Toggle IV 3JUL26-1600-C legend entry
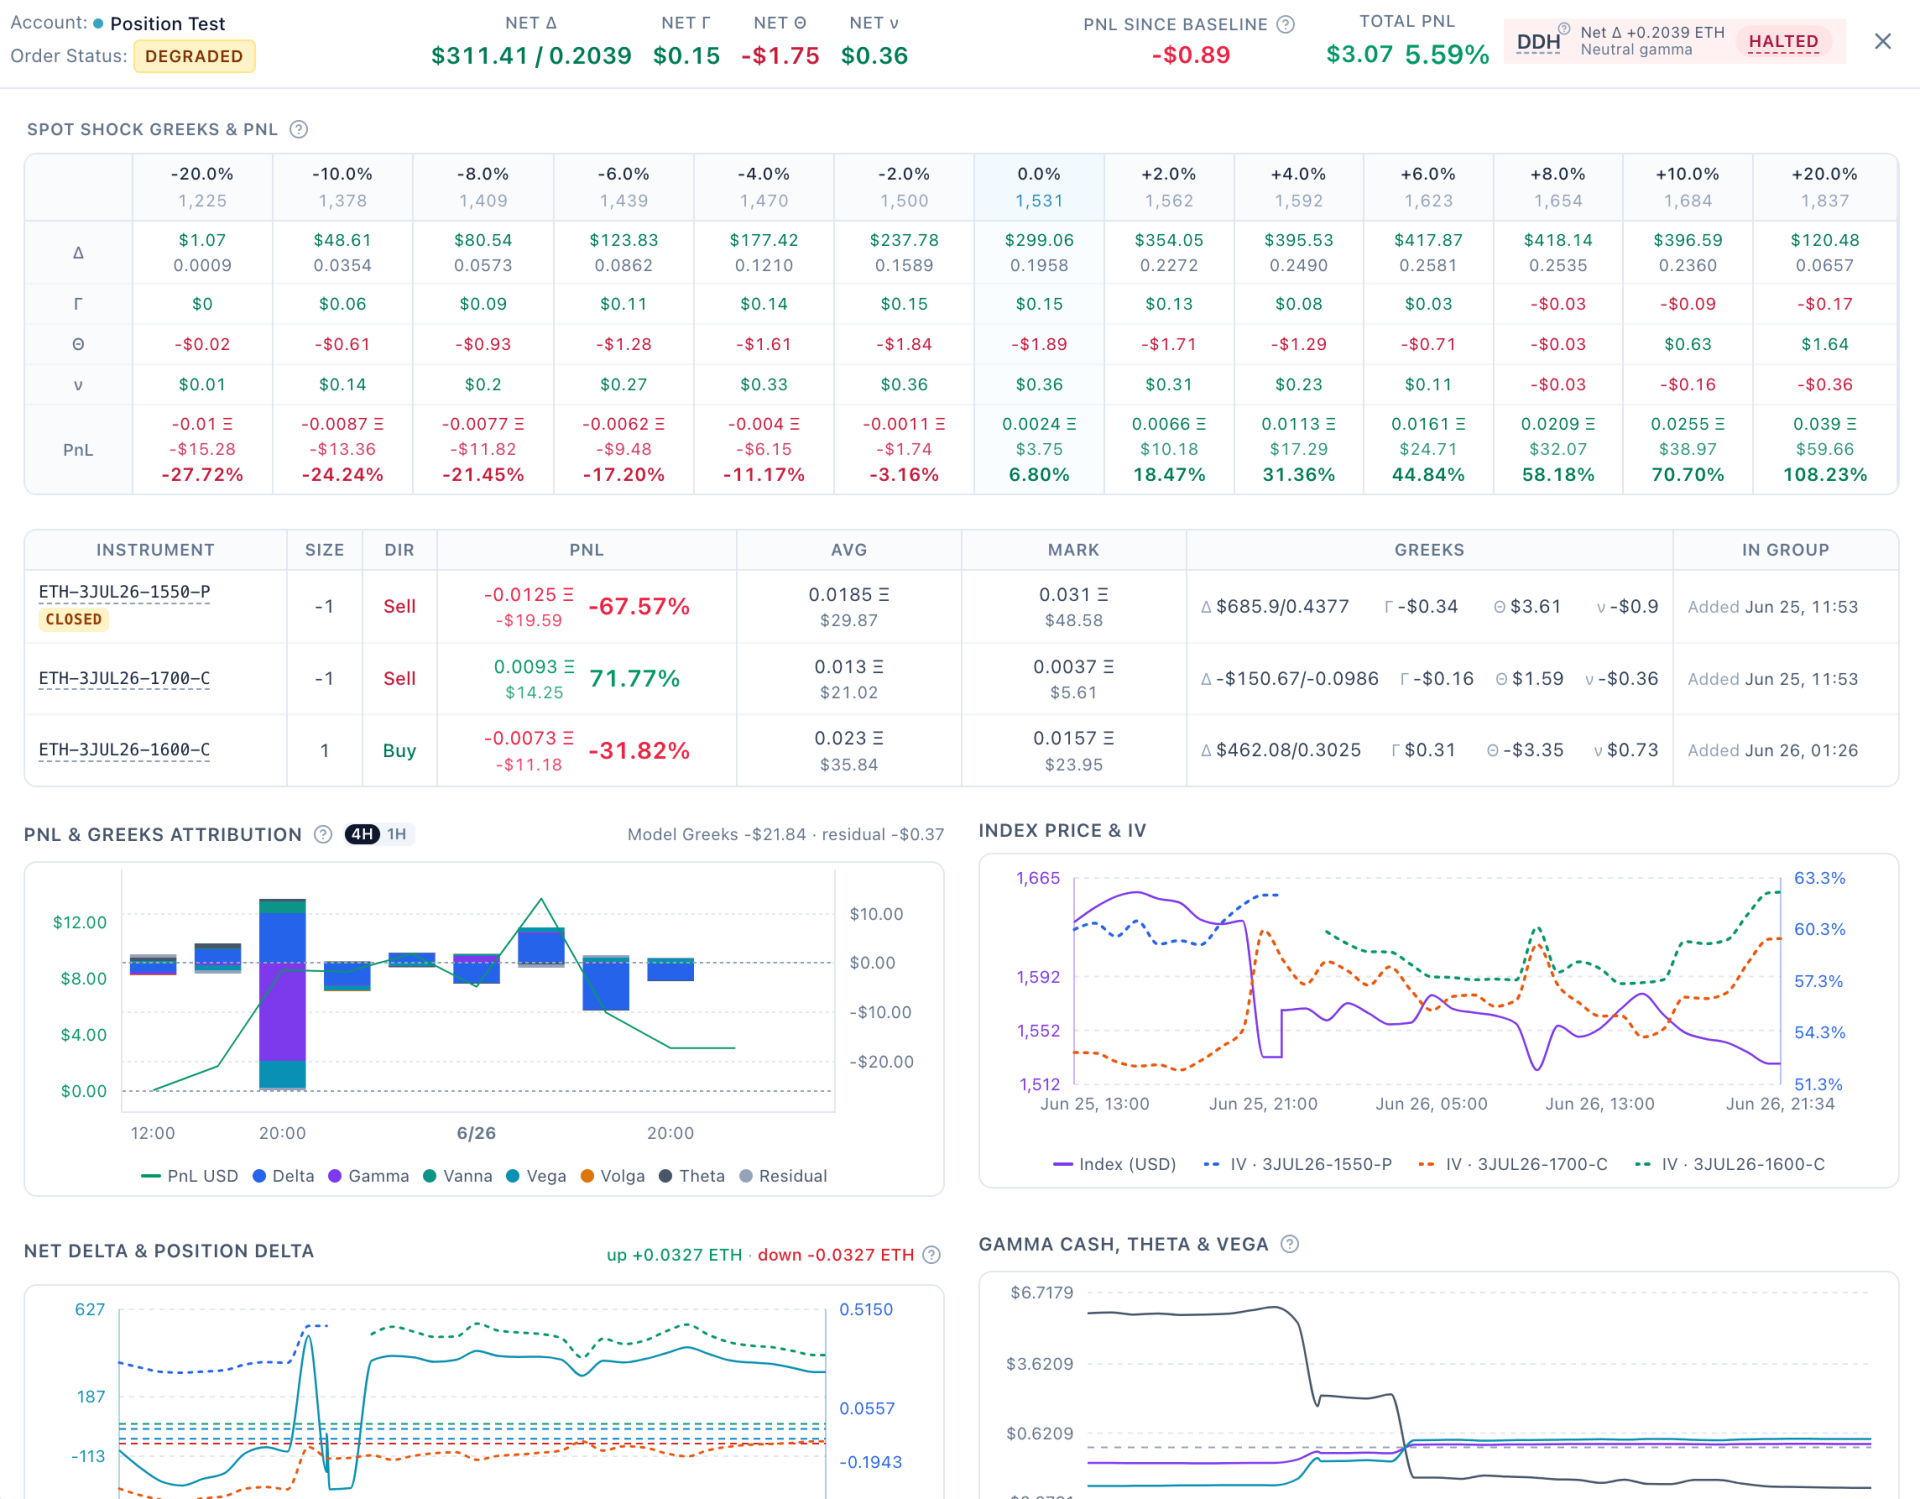Image resolution: width=1920 pixels, height=1499 pixels. coord(1730,1164)
